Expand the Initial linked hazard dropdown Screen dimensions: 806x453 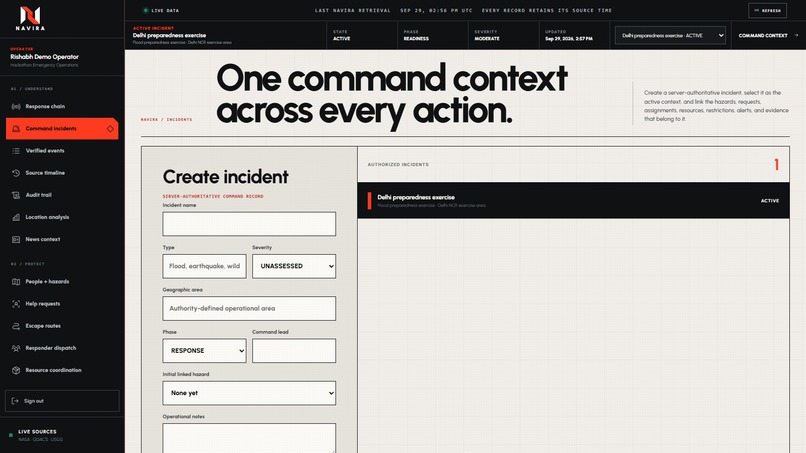pyautogui.click(x=249, y=393)
